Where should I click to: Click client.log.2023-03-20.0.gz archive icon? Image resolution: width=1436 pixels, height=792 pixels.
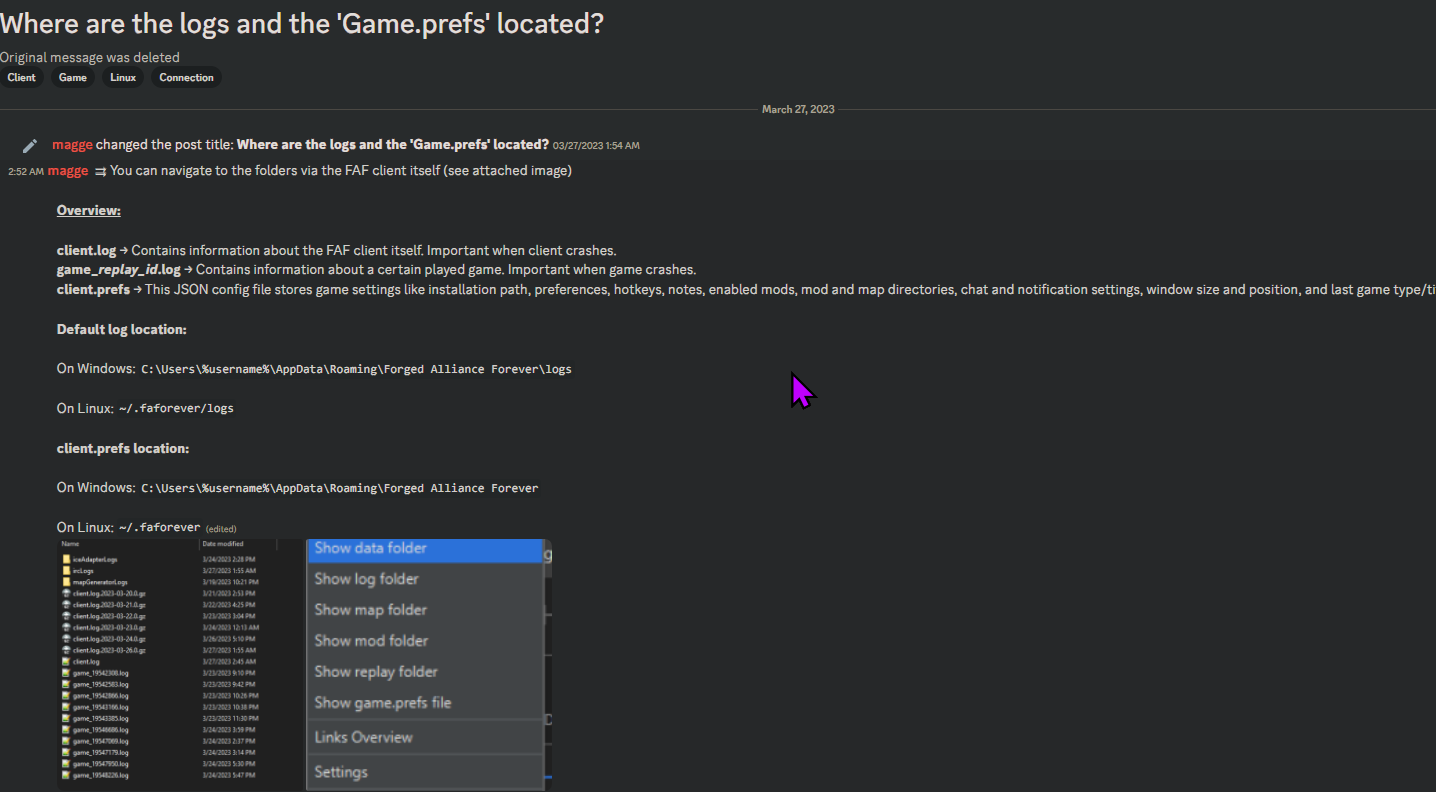66,593
